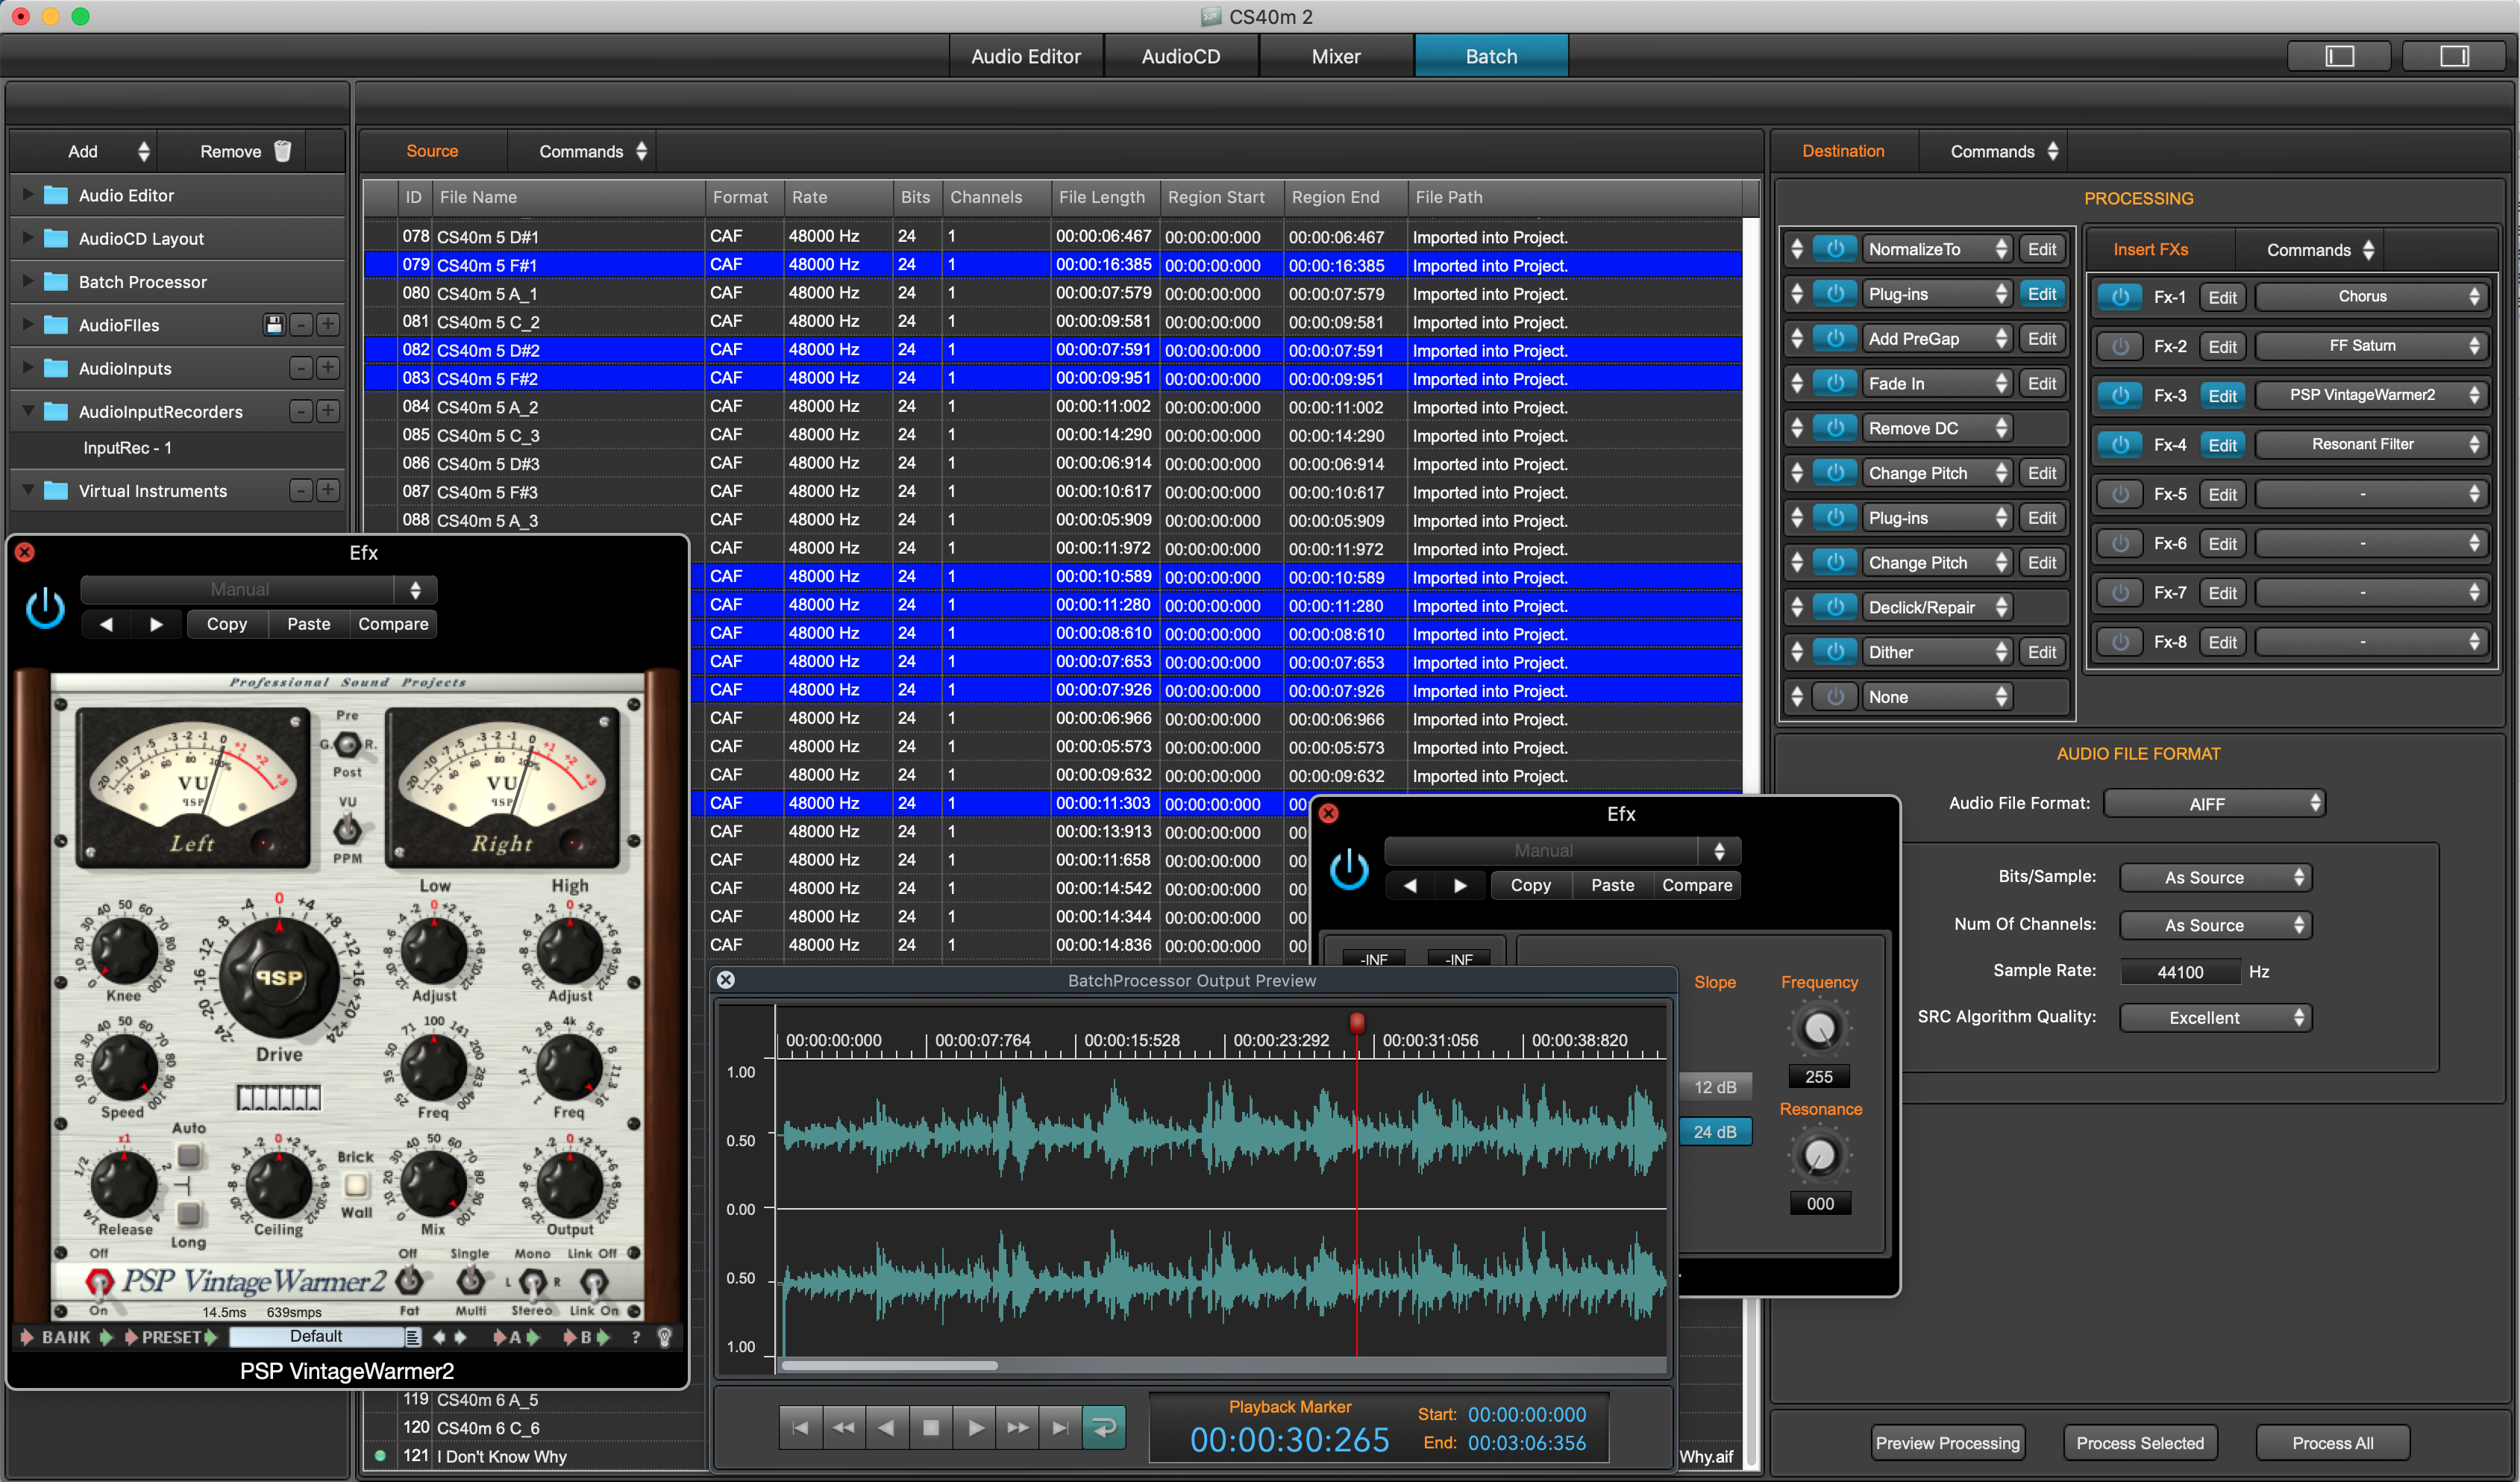Click the red playback marker on timeline
The height and width of the screenshot is (1482, 2520).
point(1357,1022)
